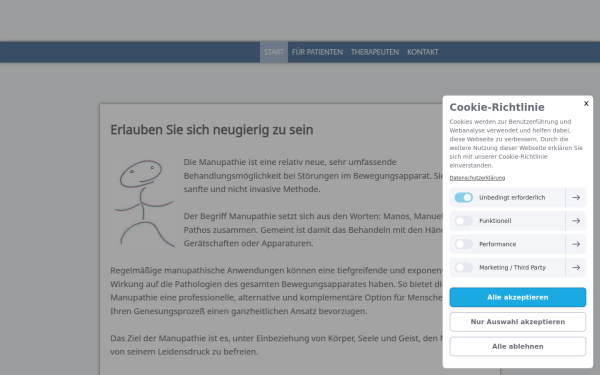Click paragraph starting Das Ziel der Manupathie
Screen dimensions: 600x375
276,345
